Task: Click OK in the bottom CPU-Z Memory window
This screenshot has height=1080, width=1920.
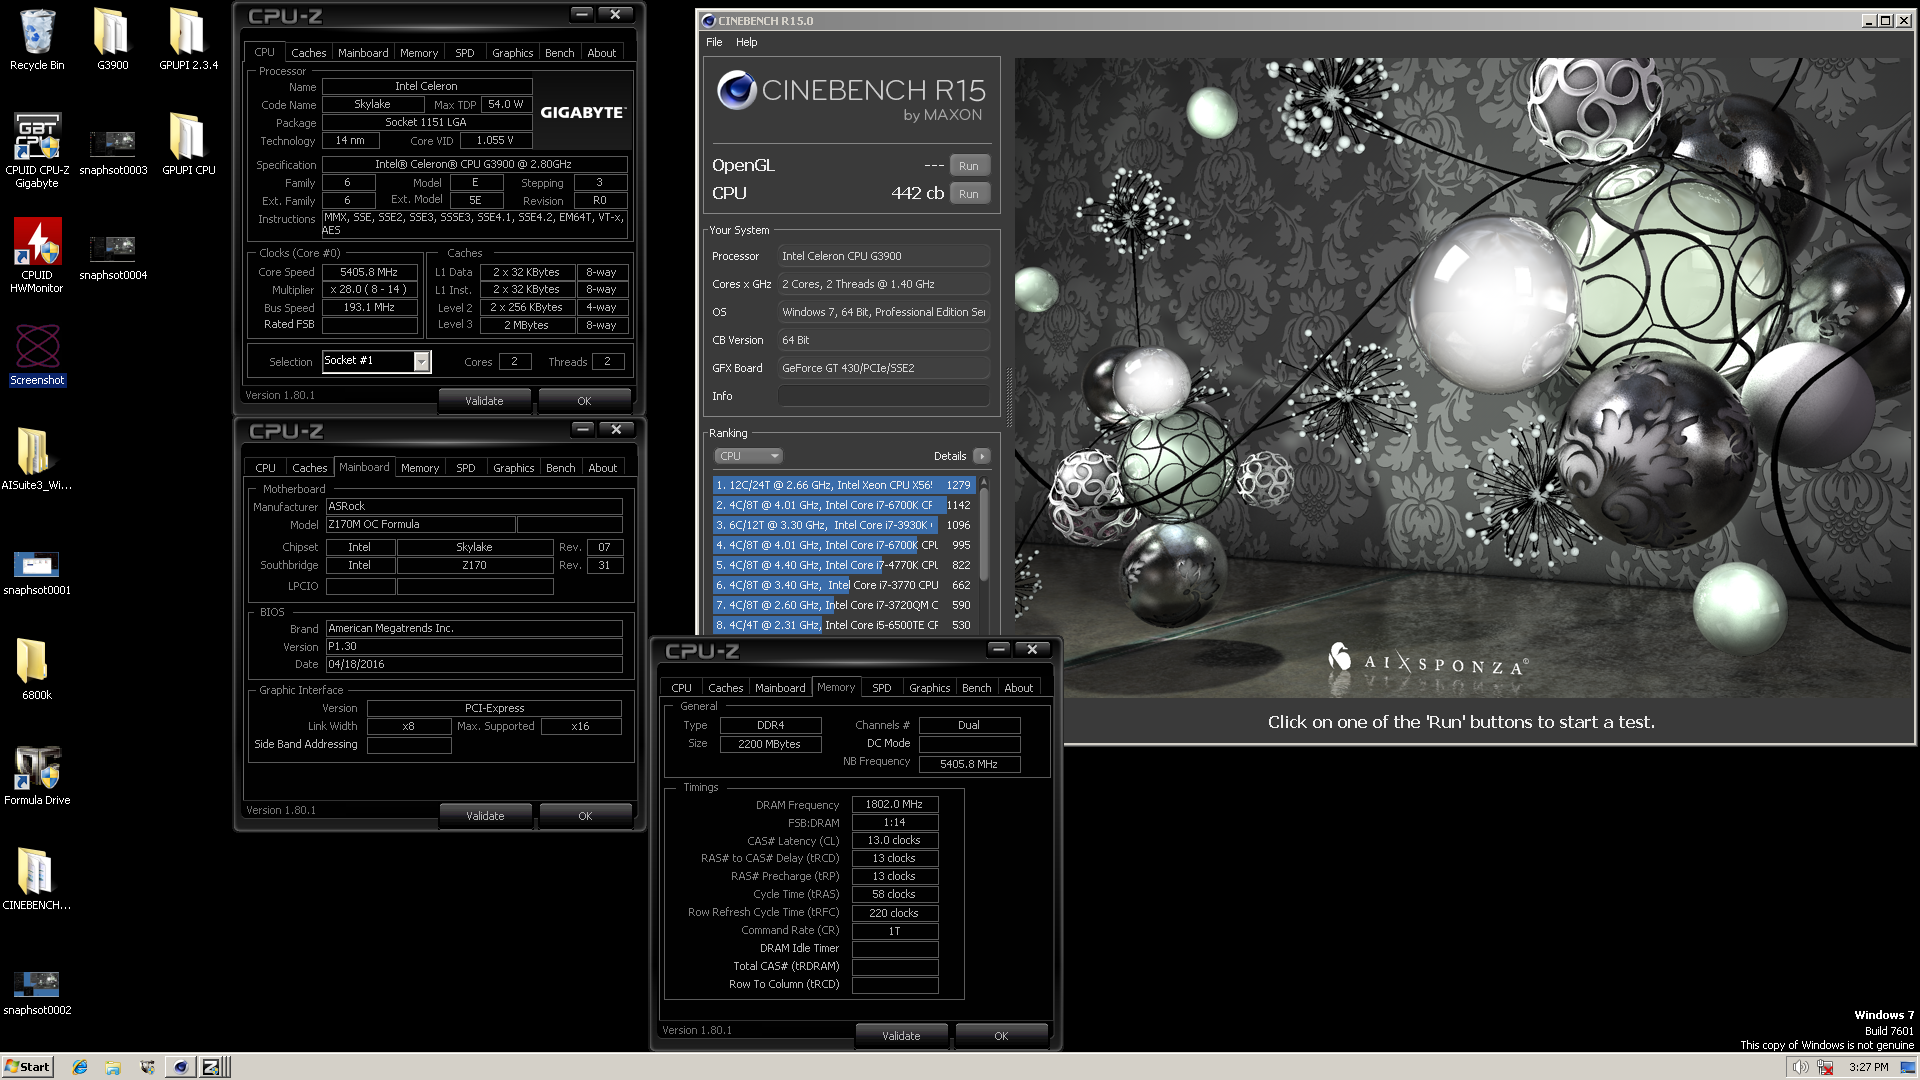Action: click(x=1001, y=1036)
